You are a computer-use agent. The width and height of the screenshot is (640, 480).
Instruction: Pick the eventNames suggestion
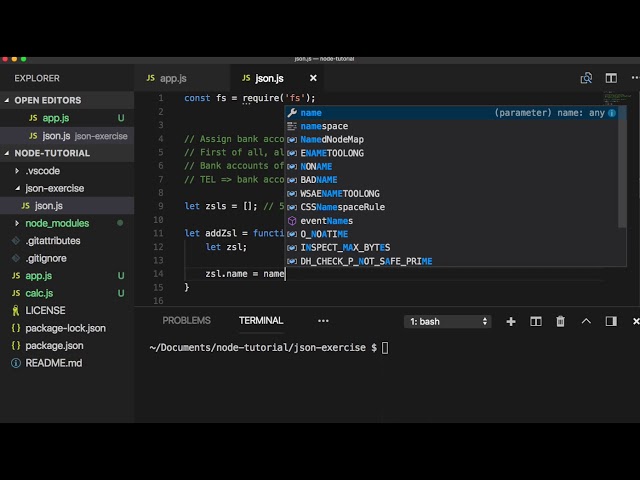[451, 221]
